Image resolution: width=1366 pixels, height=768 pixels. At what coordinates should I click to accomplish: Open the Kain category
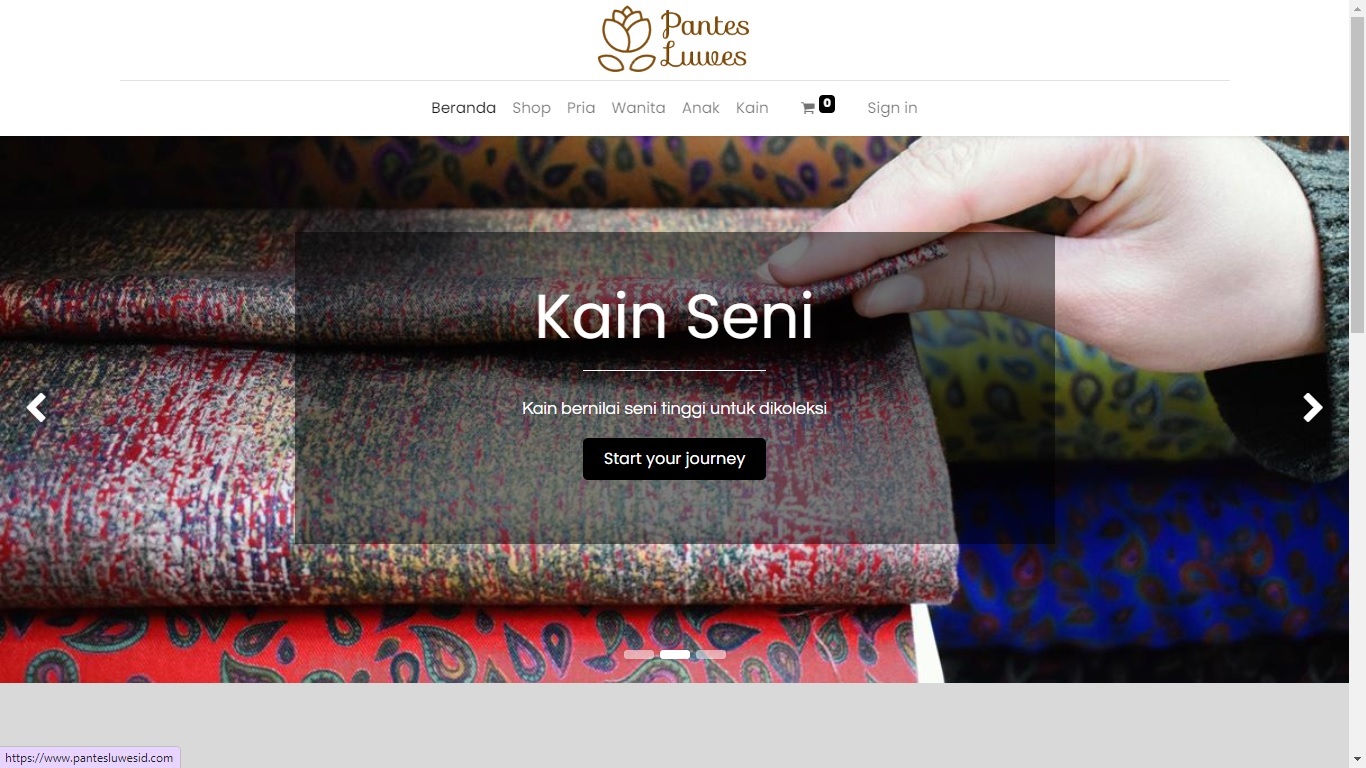click(x=752, y=108)
